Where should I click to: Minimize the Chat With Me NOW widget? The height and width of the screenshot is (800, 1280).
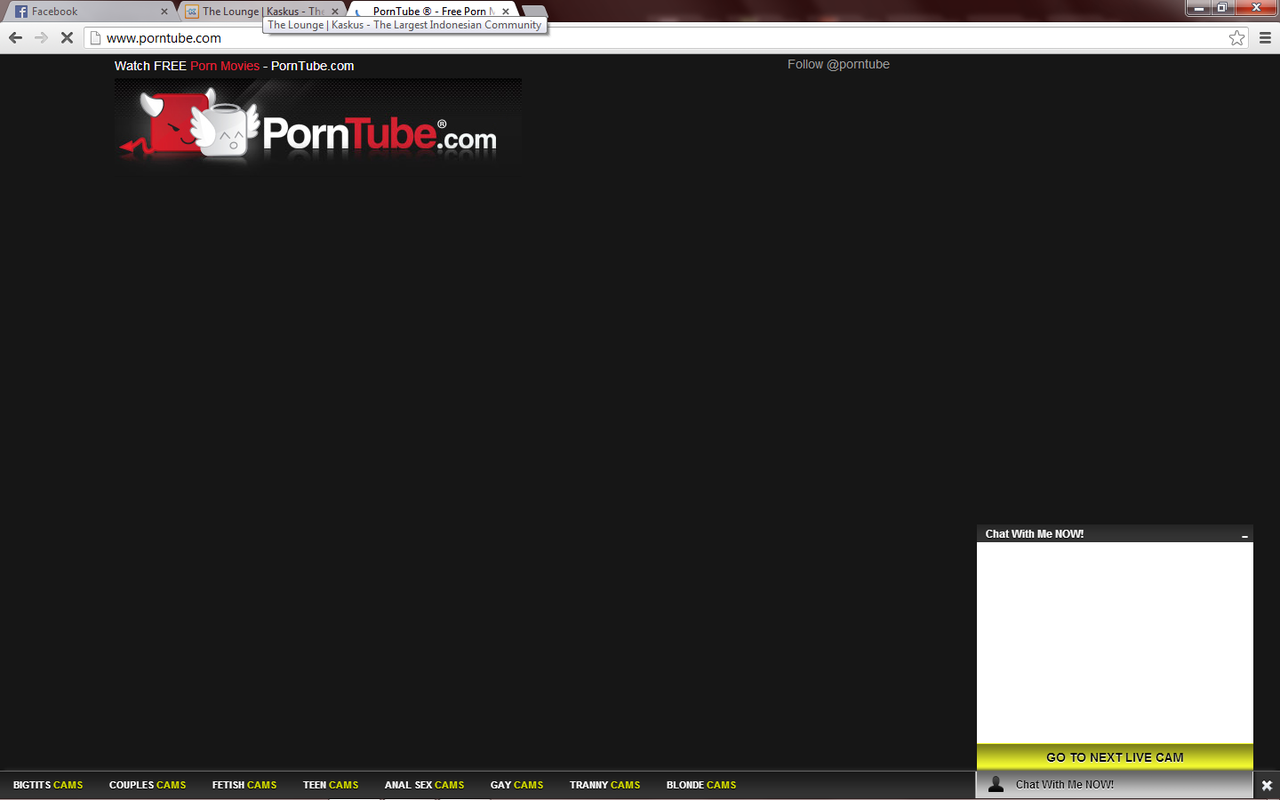(1245, 535)
